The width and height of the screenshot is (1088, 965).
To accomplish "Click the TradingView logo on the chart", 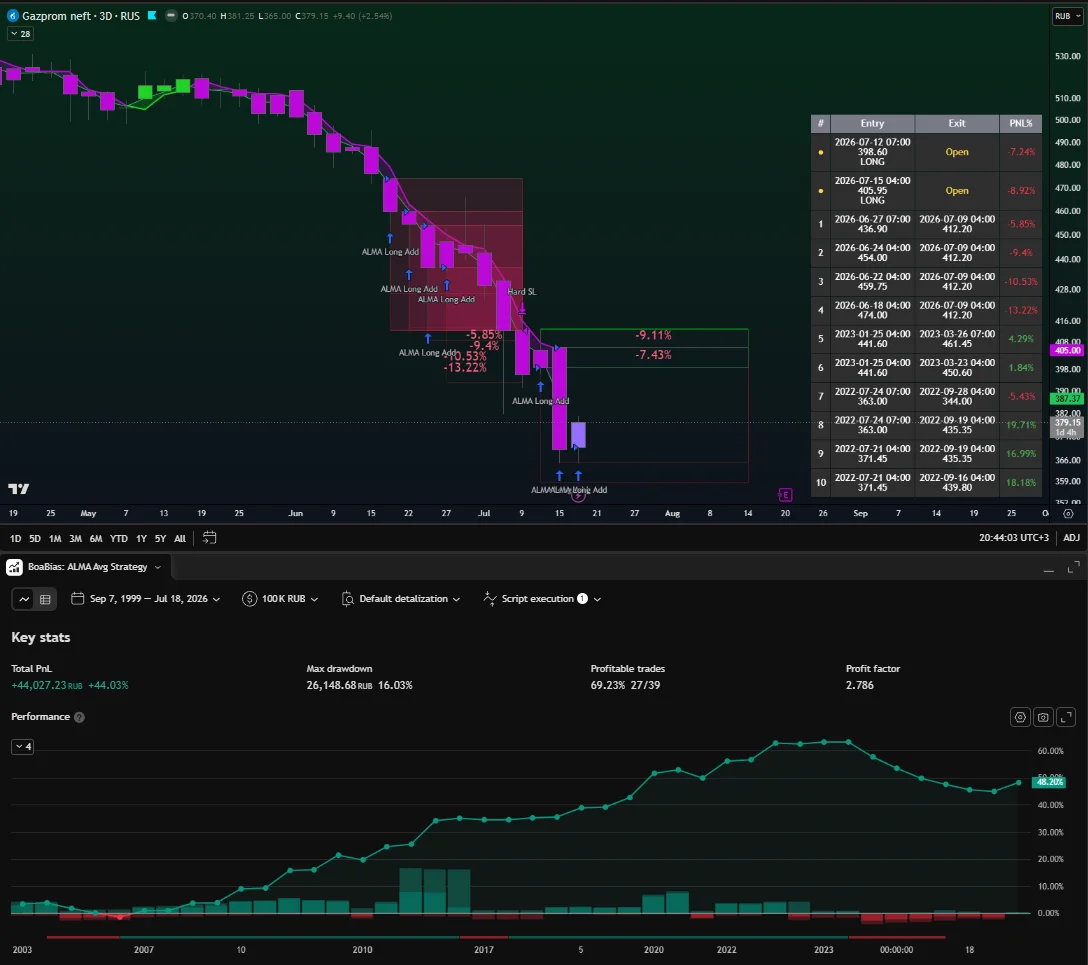I will coord(19,488).
